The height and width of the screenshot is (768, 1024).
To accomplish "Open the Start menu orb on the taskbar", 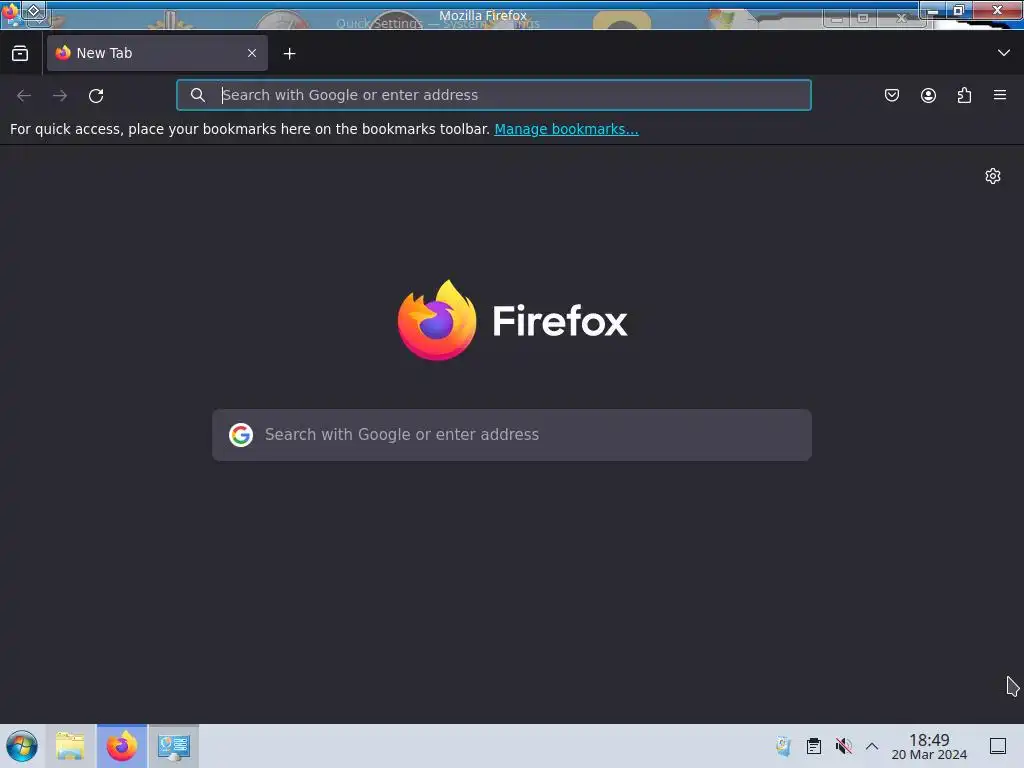I will point(22,746).
